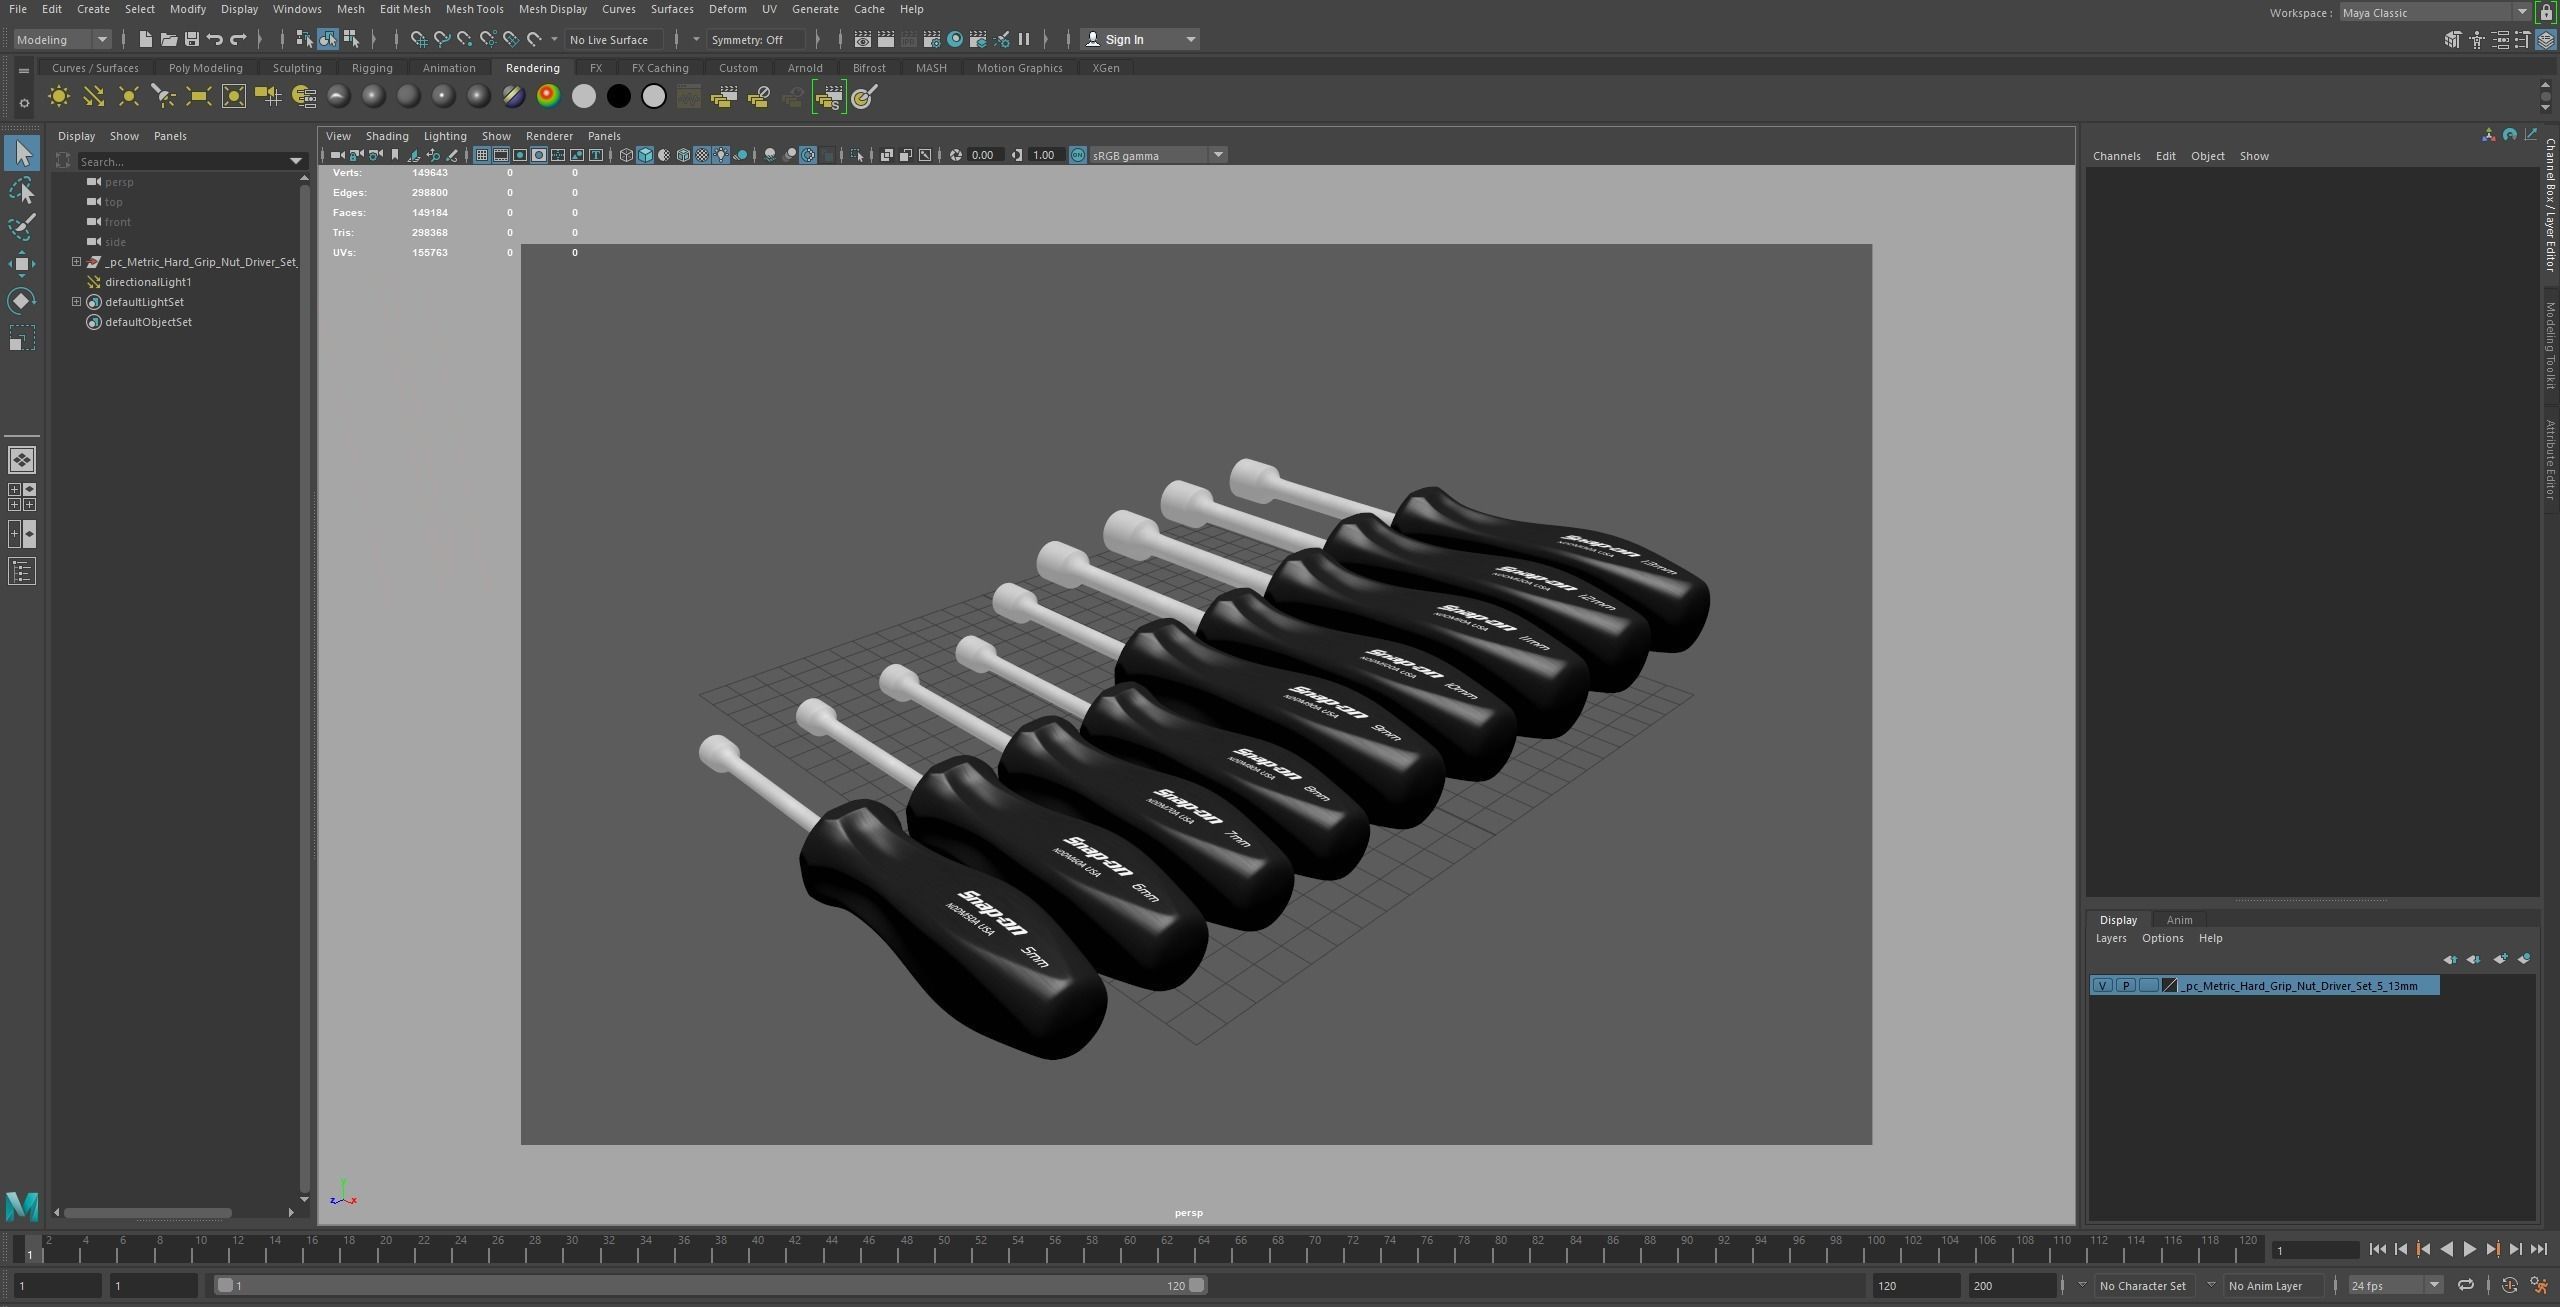
Task: Switch to the Poly Modeling shelf tab
Action: tap(205, 68)
